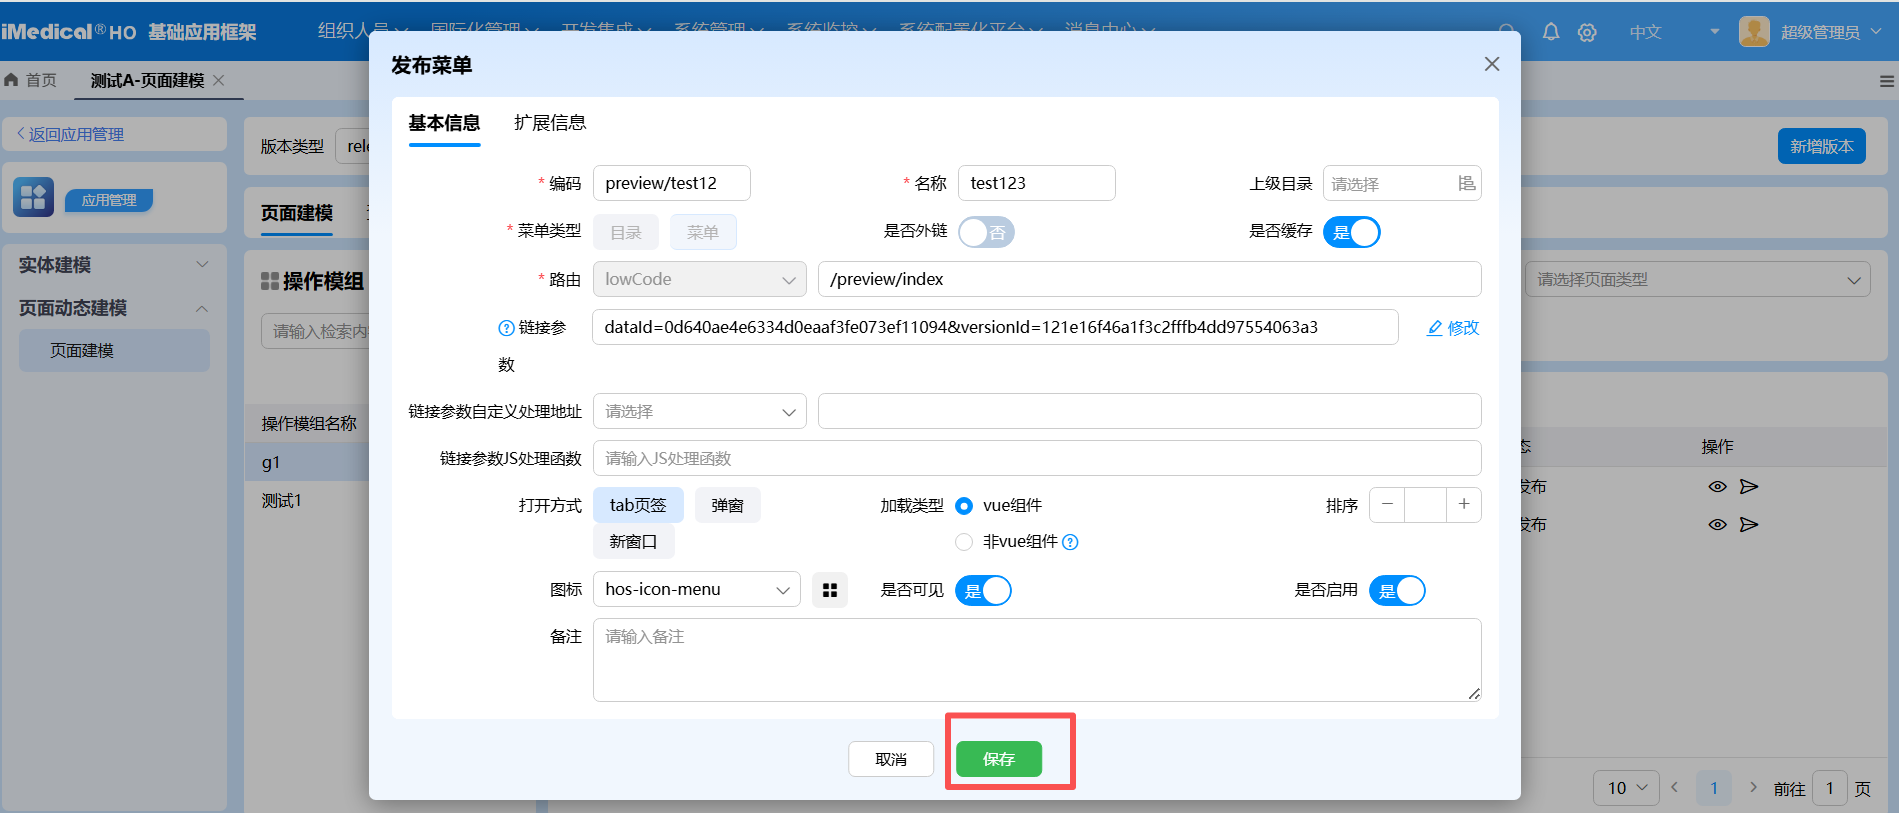Increase 排序 value with plus button
1899x813 pixels.
(x=1463, y=505)
